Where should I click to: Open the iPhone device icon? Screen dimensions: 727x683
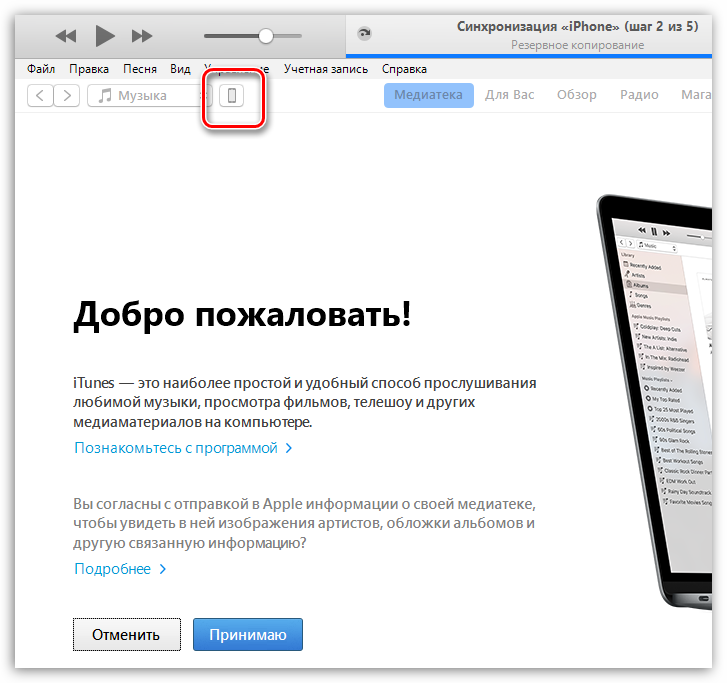tap(231, 96)
